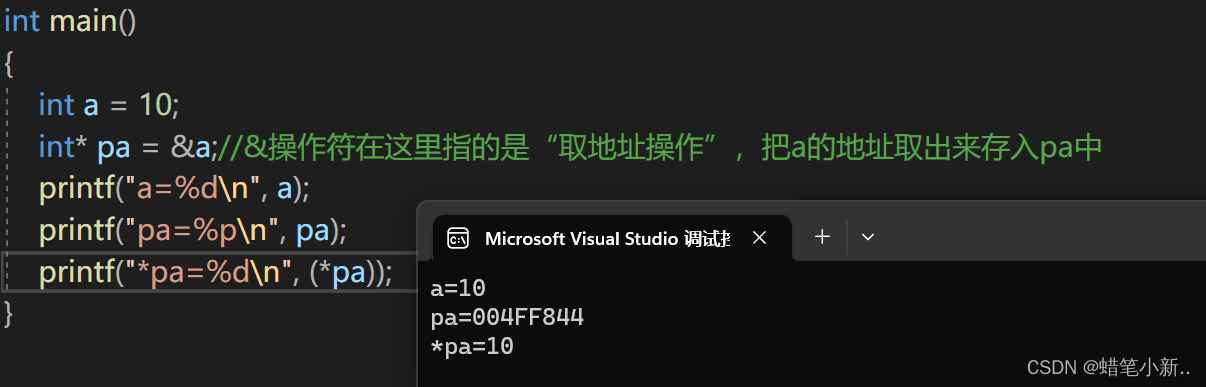Click the printf("pa=%p\n", pa) statement
Screen dimensions: 1206x387
(x=193, y=230)
